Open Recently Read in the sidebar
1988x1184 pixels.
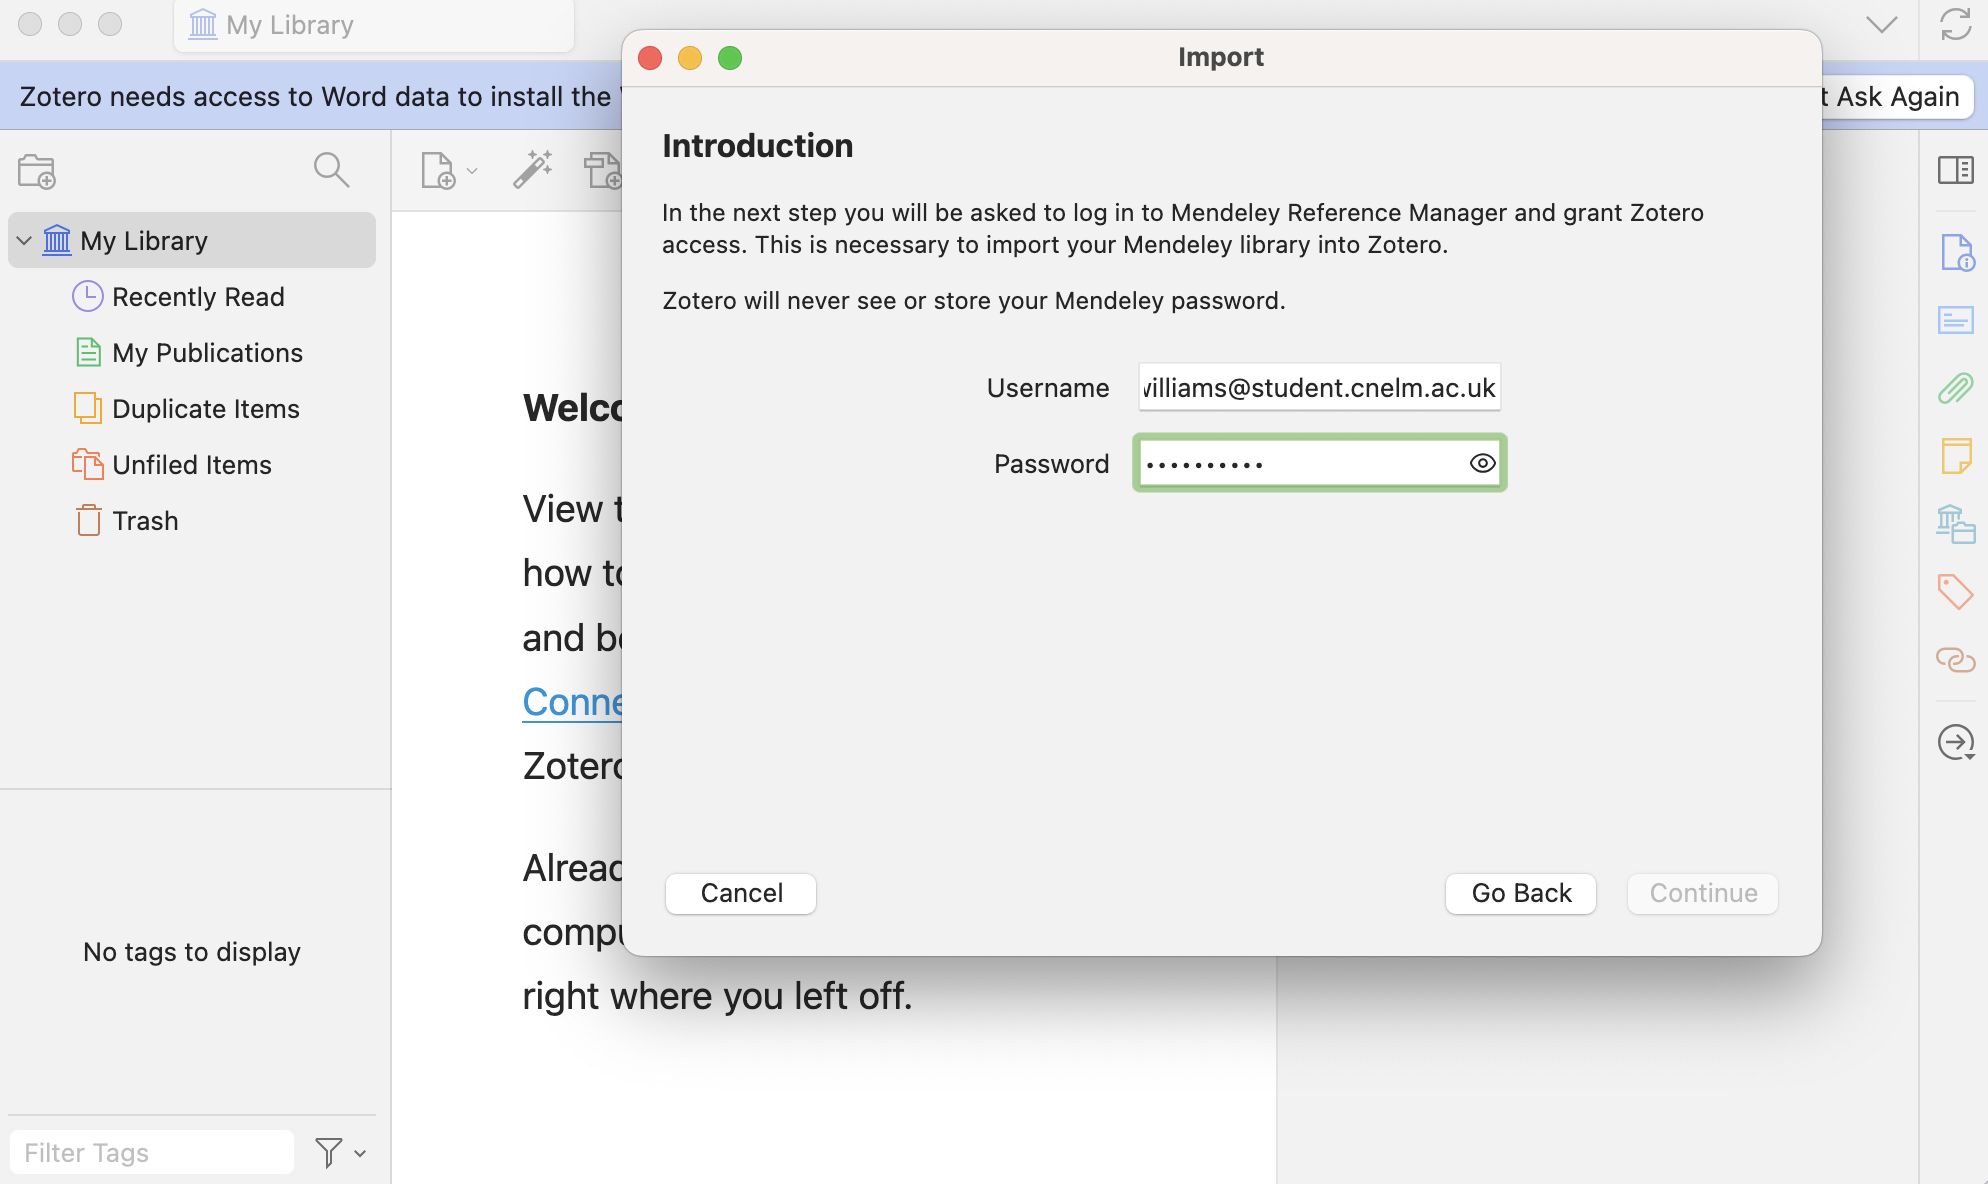point(192,297)
